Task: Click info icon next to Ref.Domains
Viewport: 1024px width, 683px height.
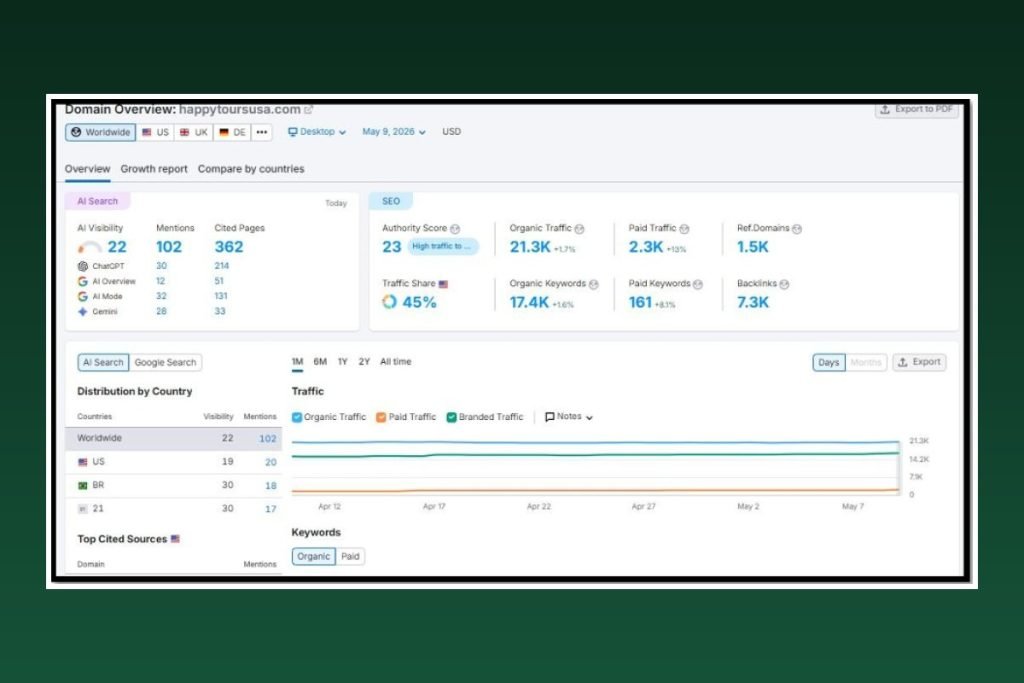Action: 797,229
